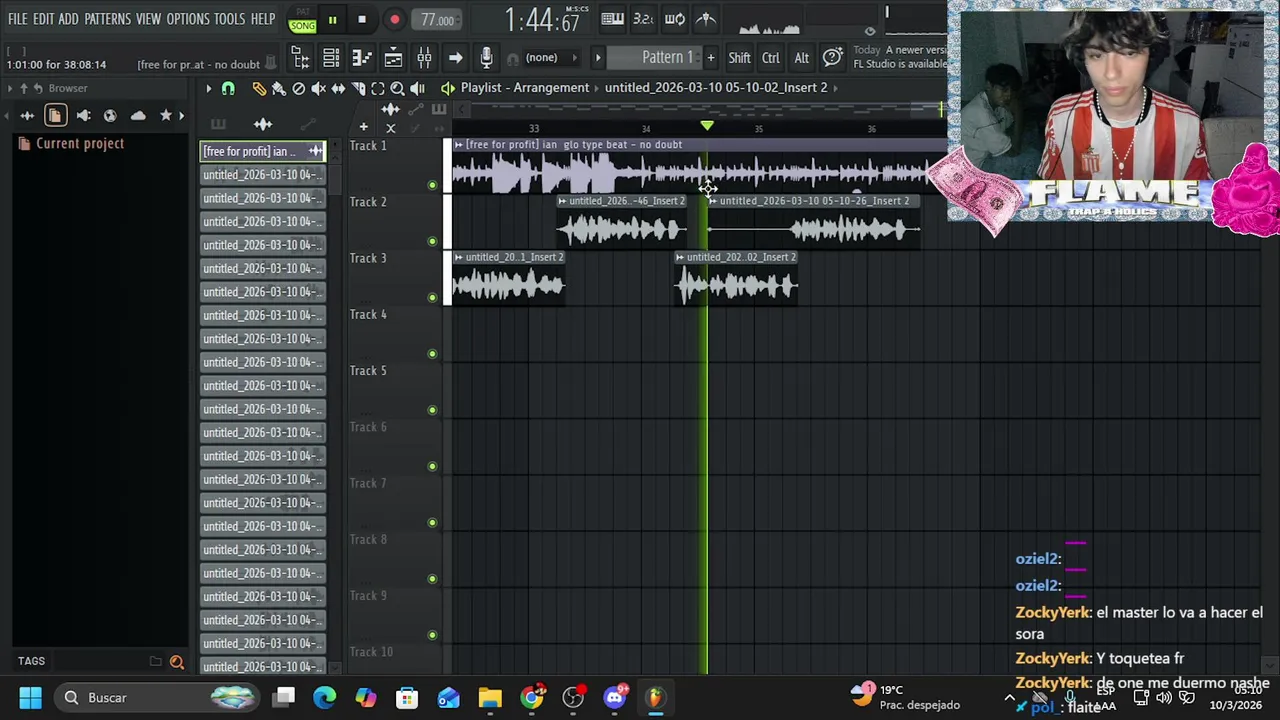1280x720 pixels.
Task: Mute Track 1 with its green dot
Action: pyautogui.click(x=432, y=185)
